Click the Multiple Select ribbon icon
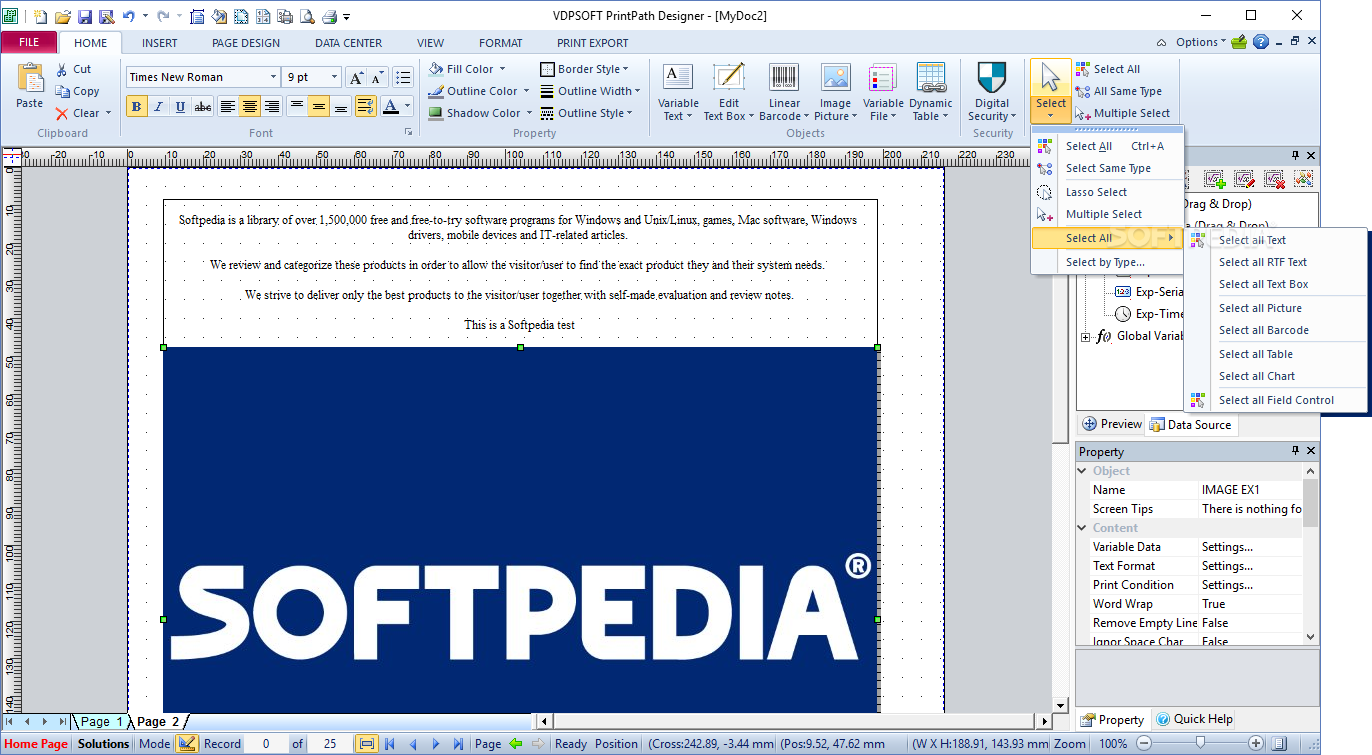Image resolution: width=1372 pixels, height=755 pixels. (1082, 113)
